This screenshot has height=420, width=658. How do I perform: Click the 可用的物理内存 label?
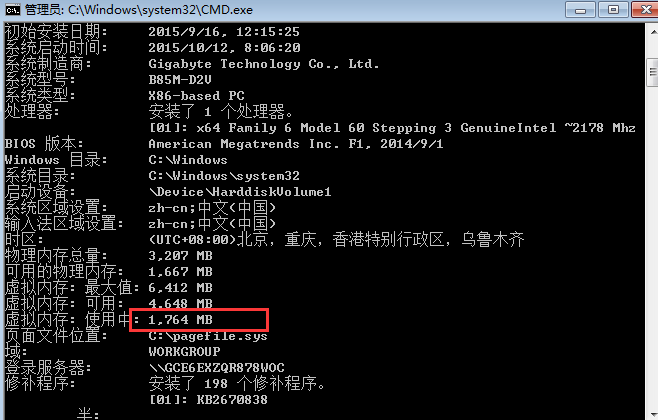tap(63, 272)
